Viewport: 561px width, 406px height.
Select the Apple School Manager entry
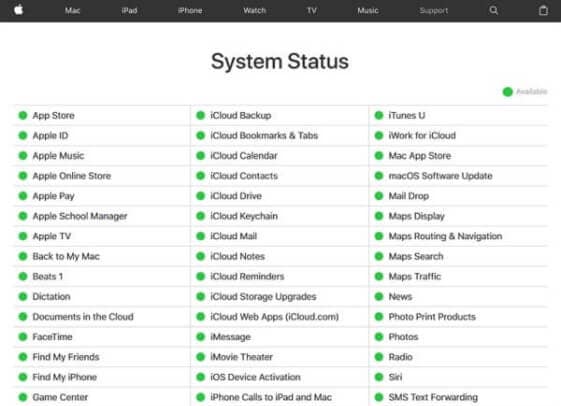point(80,216)
